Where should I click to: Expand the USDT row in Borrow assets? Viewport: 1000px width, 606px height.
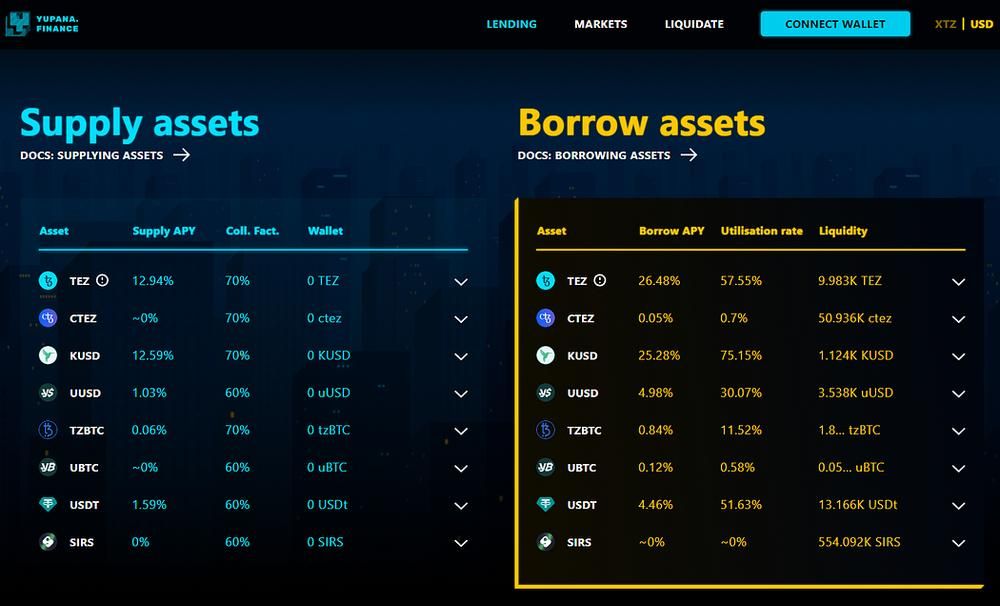coord(958,505)
